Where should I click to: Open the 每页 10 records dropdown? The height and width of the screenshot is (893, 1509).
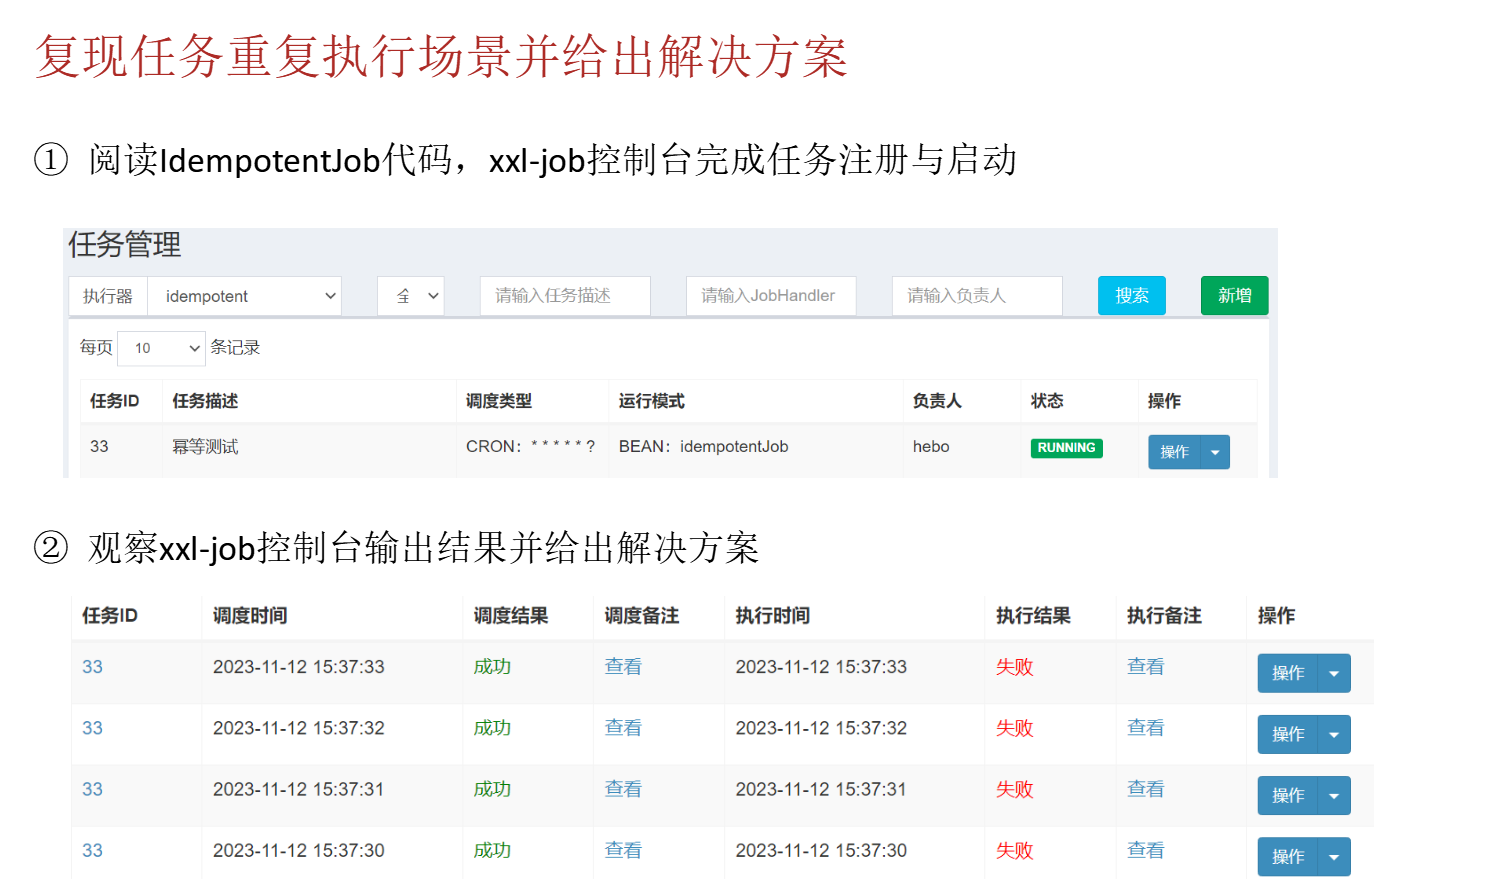coord(161,348)
